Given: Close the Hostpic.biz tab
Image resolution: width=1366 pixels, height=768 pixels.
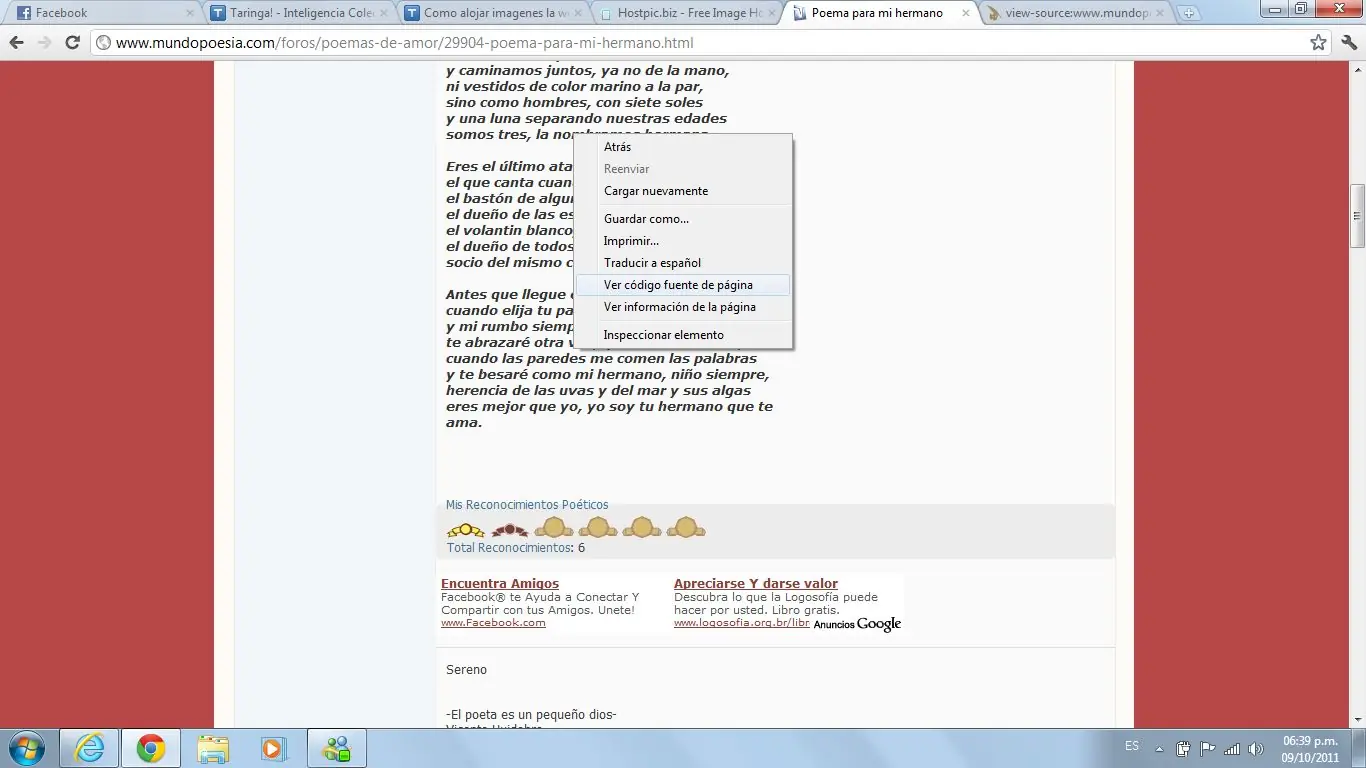Looking at the screenshot, I should (x=771, y=14).
